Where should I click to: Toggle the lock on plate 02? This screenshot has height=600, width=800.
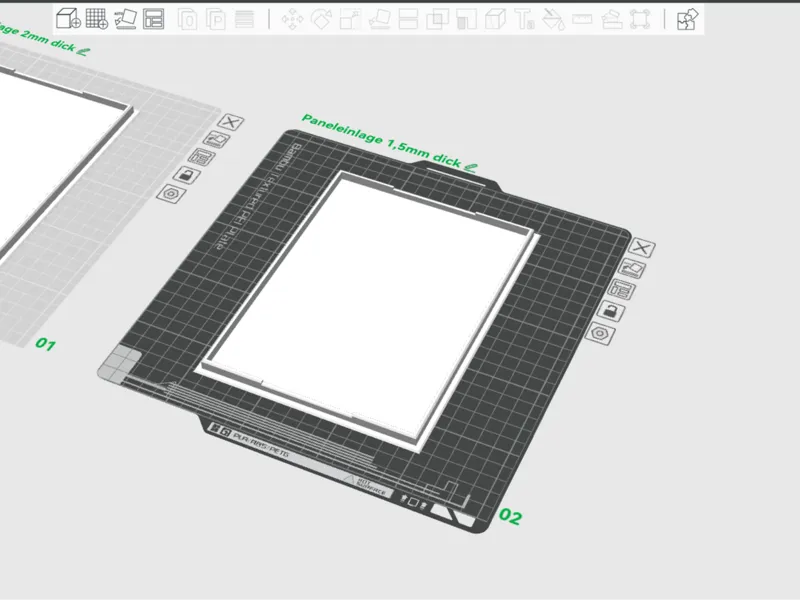[611, 311]
